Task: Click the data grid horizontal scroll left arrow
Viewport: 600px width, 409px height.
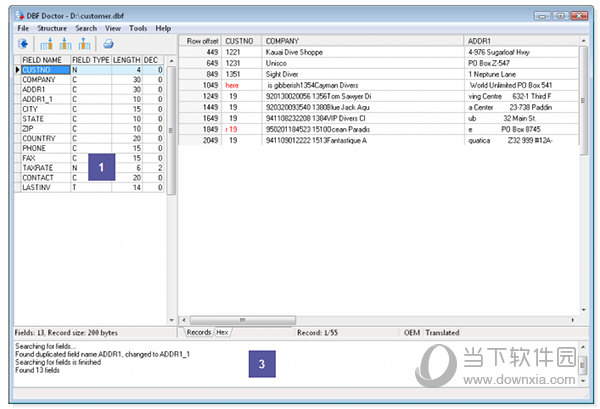Action: (x=184, y=320)
